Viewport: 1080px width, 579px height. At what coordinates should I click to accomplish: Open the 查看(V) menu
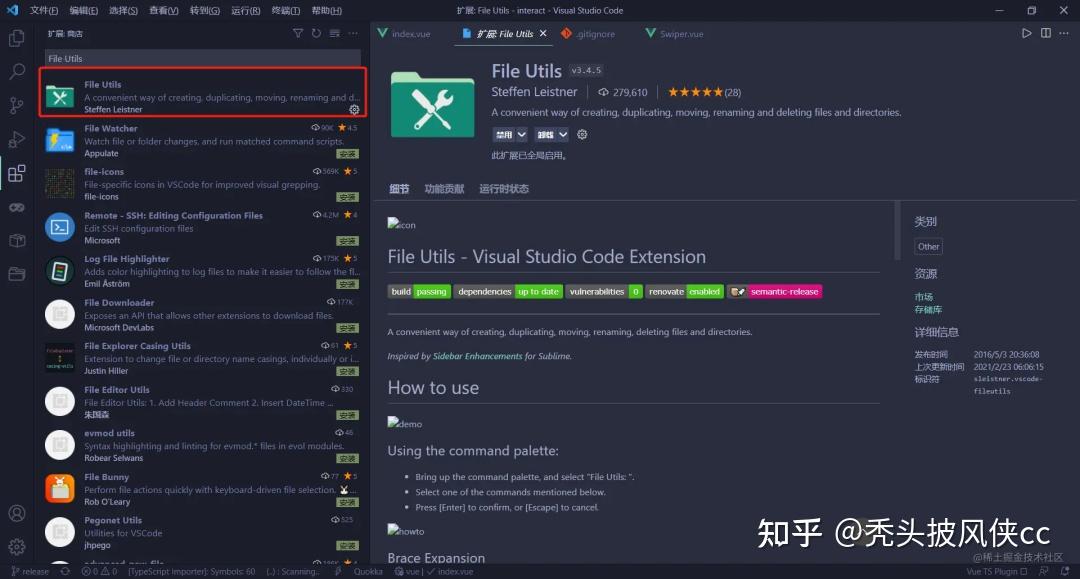click(x=163, y=10)
